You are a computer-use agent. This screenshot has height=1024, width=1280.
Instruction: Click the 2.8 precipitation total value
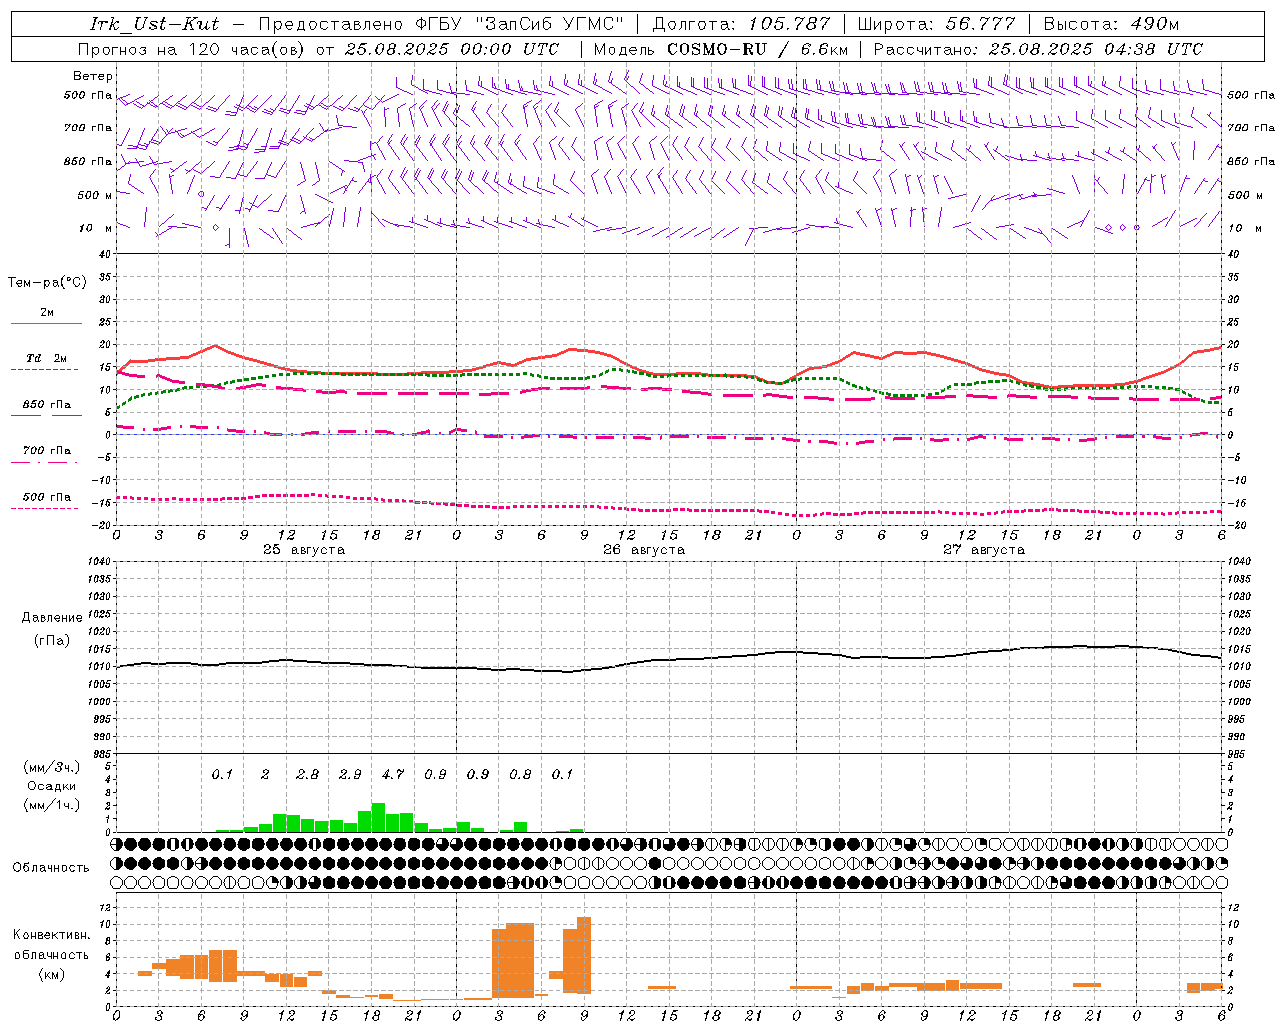click(308, 774)
